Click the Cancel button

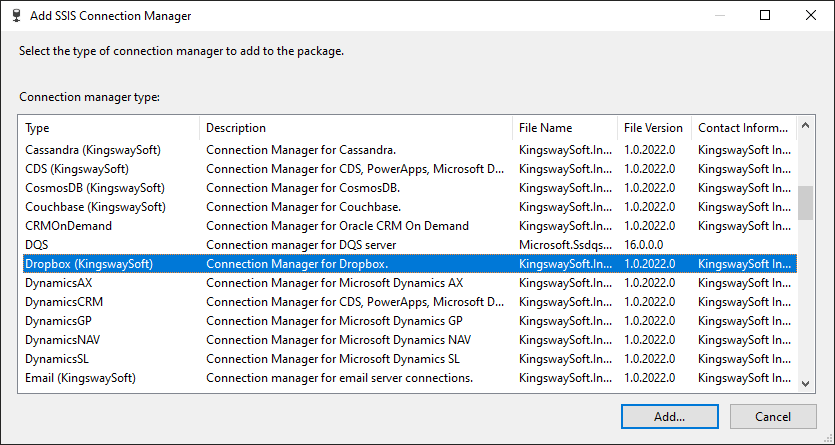coord(773,416)
